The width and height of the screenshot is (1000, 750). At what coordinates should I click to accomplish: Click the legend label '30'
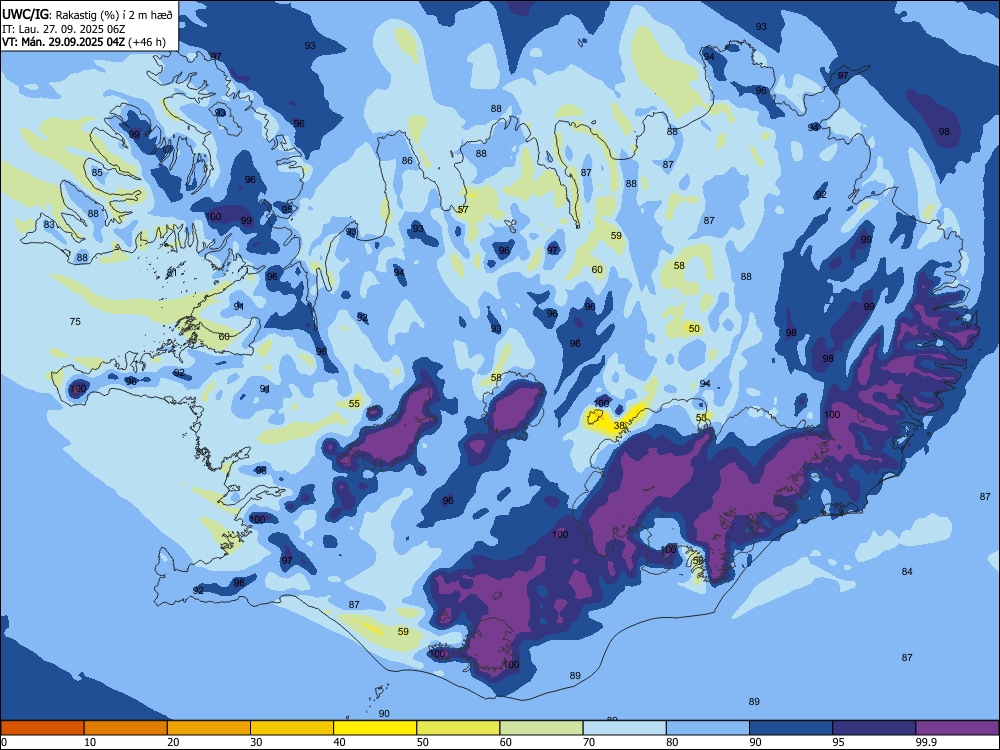click(x=256, y=742)
